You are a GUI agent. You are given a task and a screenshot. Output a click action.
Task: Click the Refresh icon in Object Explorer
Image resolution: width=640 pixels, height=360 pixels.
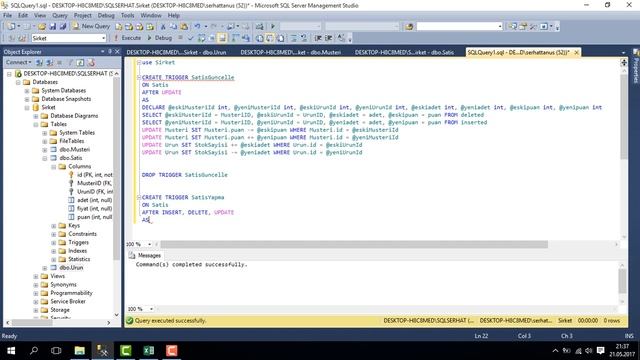click(x=80, y=62)
